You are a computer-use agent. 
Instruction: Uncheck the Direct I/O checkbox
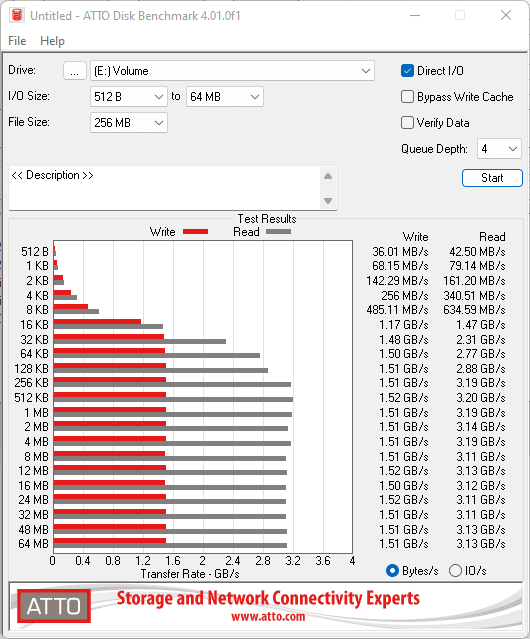pos(407,71)
